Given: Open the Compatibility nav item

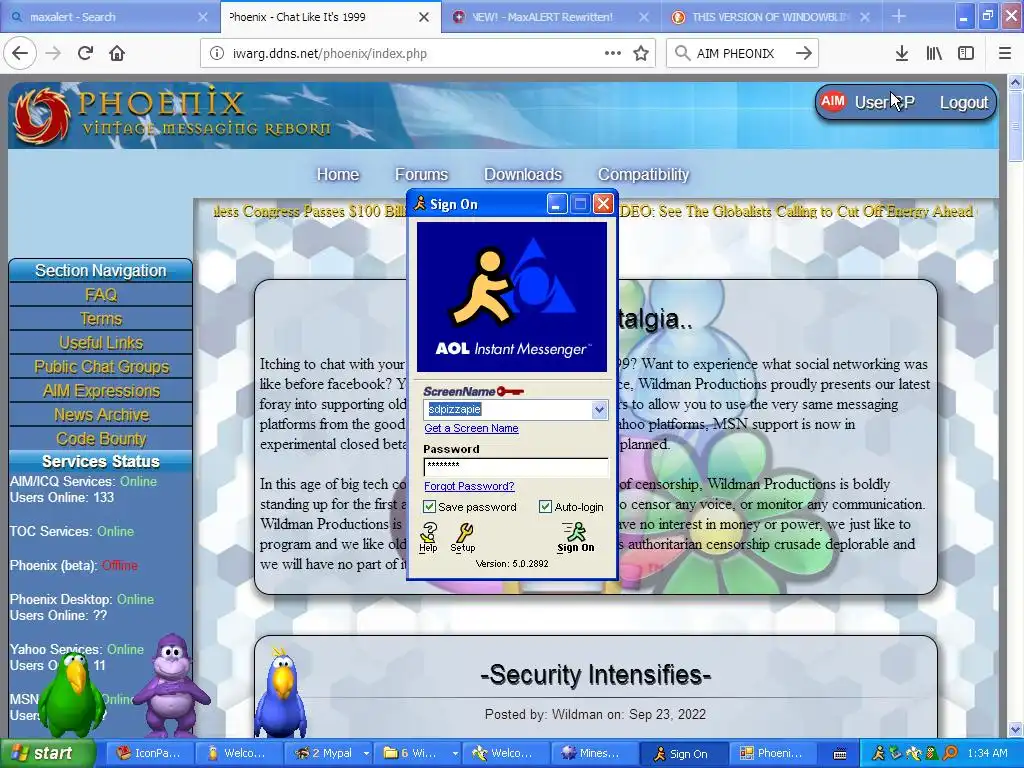Looking at the screenshot, I should [x=643, y=174].
